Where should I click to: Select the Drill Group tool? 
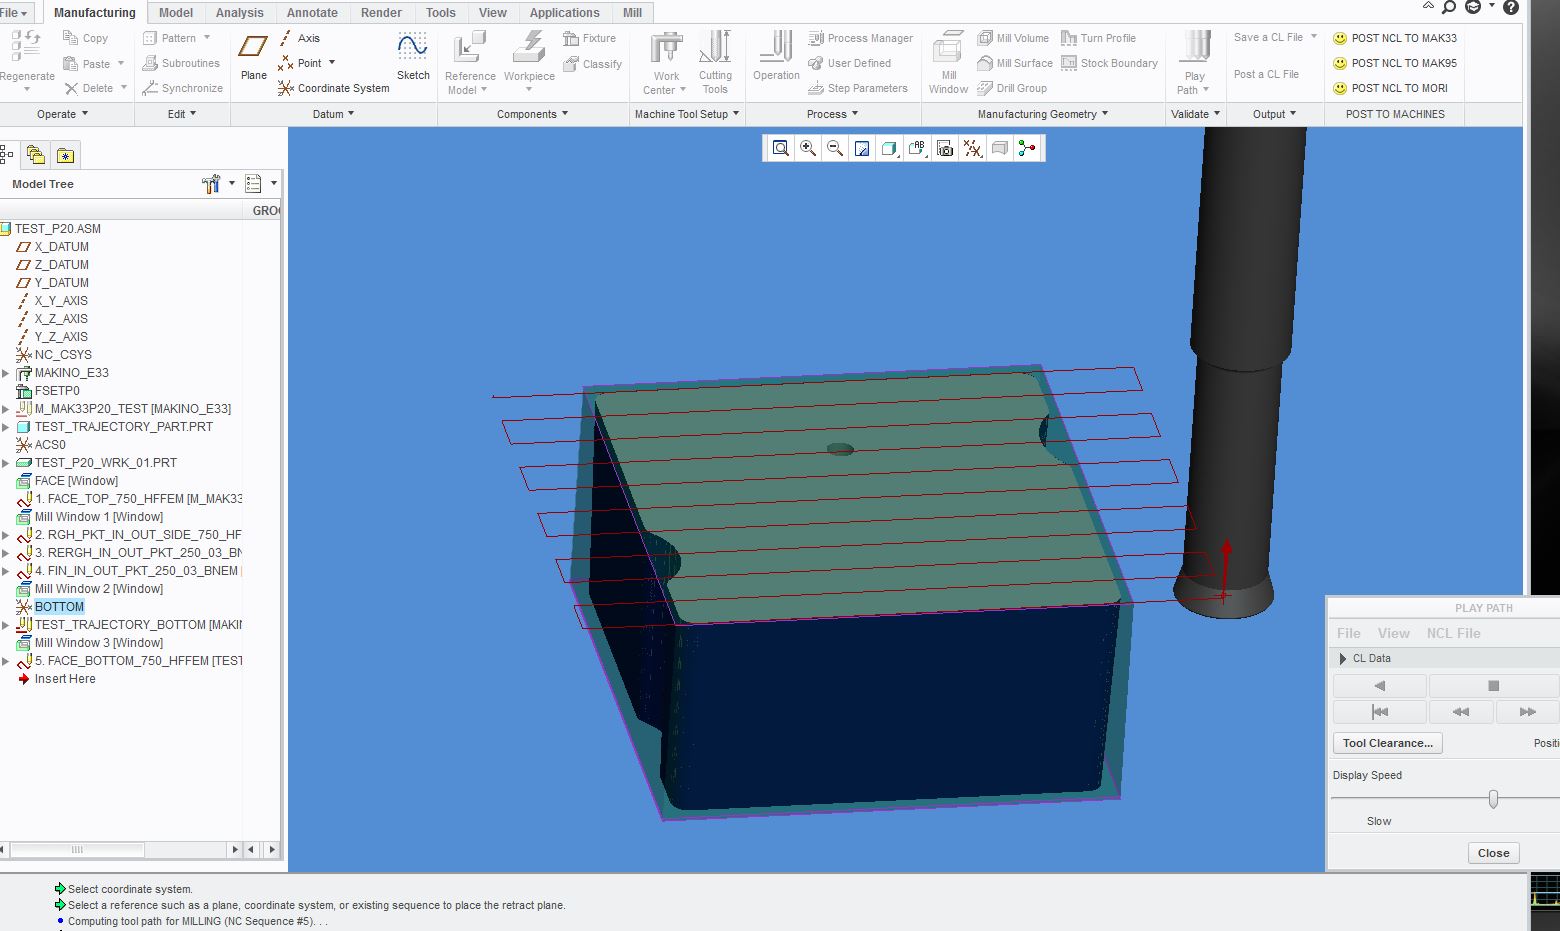(x=1013, y=88)
